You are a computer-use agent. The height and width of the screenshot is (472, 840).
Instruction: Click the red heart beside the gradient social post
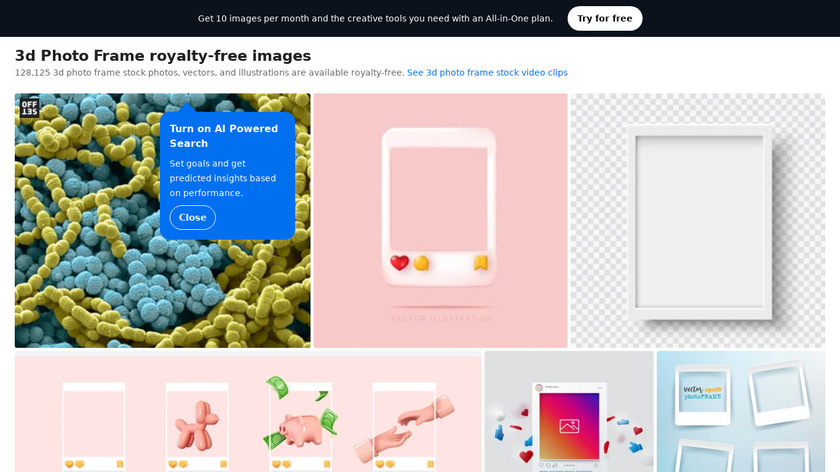(526, 456)
